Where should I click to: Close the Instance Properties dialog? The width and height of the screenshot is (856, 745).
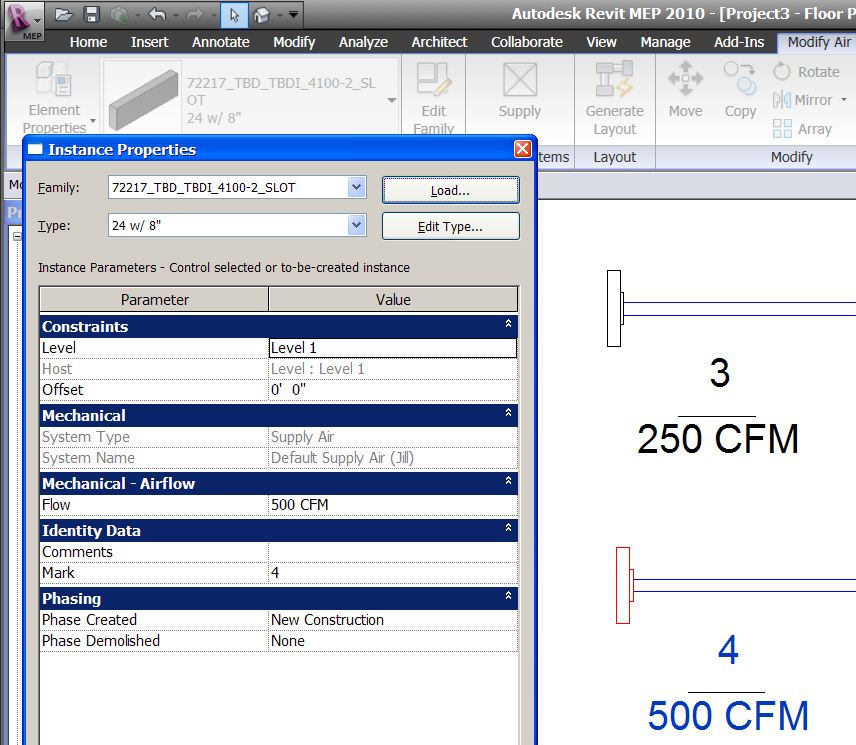click(x=523, y=149)
